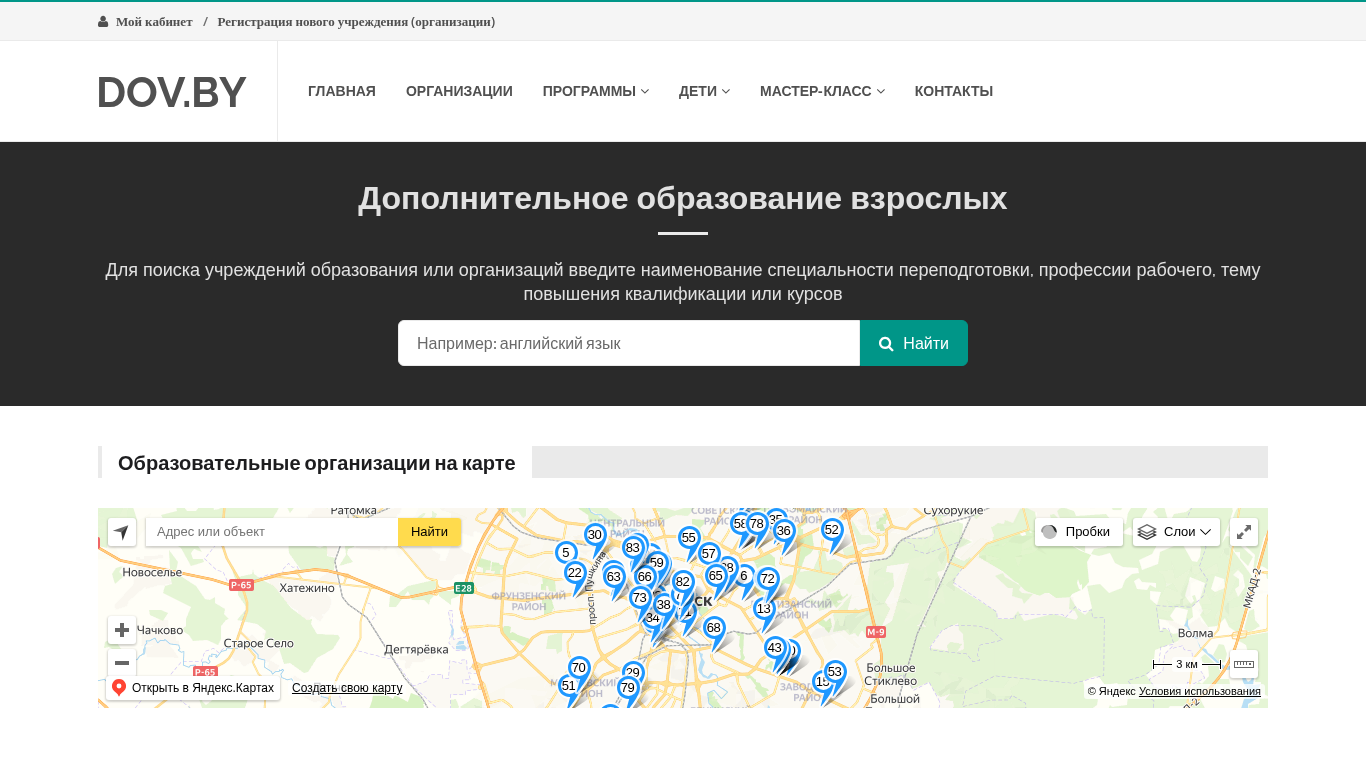The height and width of the screenshot is (768, 1366).
Task: Click the teal Найти search button
Action: pos(914,343)
